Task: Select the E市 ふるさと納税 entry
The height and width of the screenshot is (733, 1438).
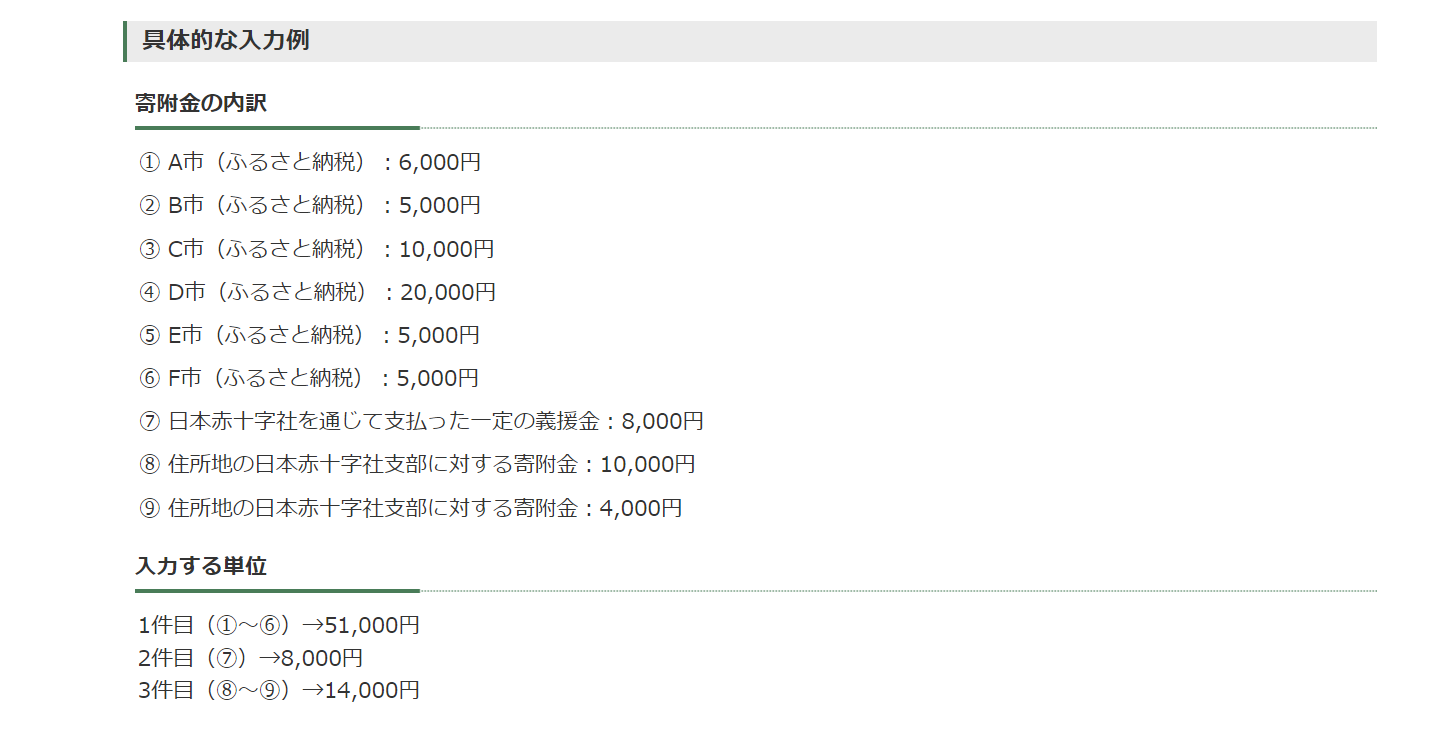Action: pyautogui.click(x=270, y=335)
